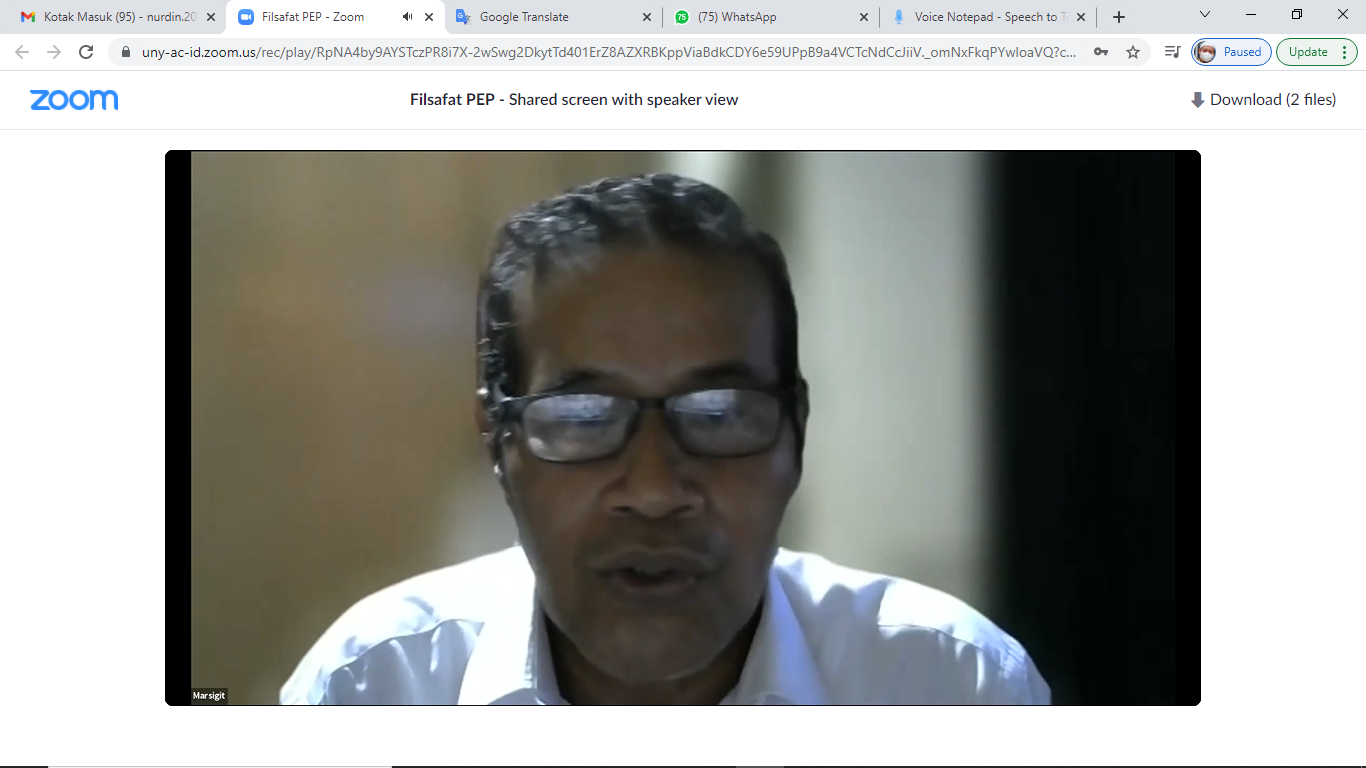The height and width of the screenshot is (768, 1366).
Task: Click the recording title heading text
Action: pyautogui.click(x=574, y=99)
